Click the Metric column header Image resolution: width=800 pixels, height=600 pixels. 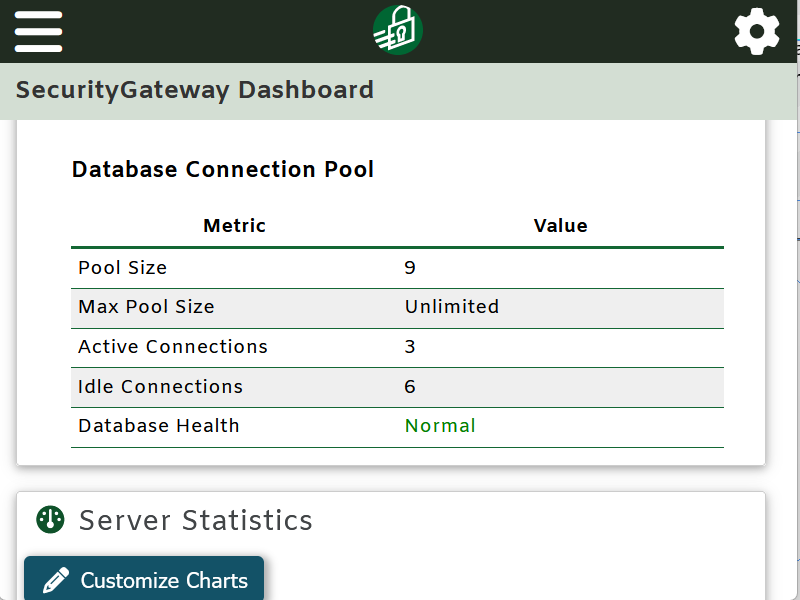(234, 225)
